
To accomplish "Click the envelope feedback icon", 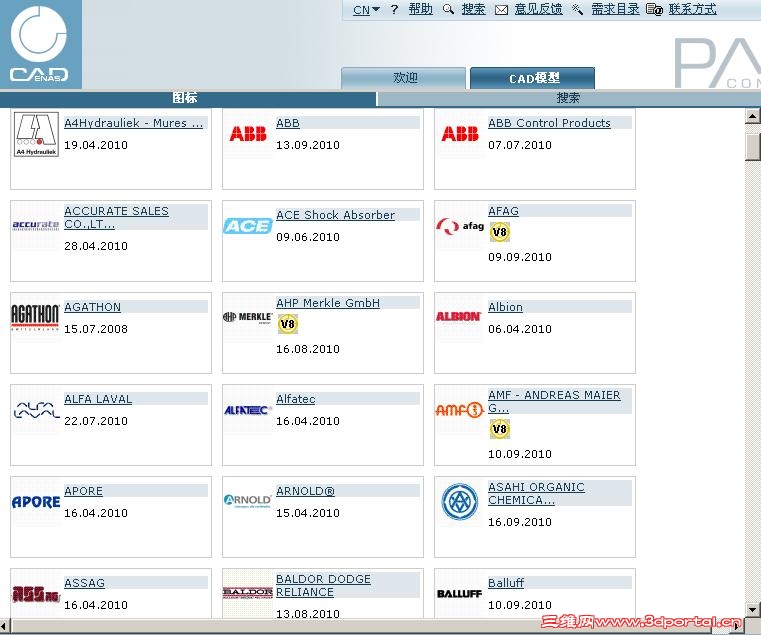I will click(501, 10).
